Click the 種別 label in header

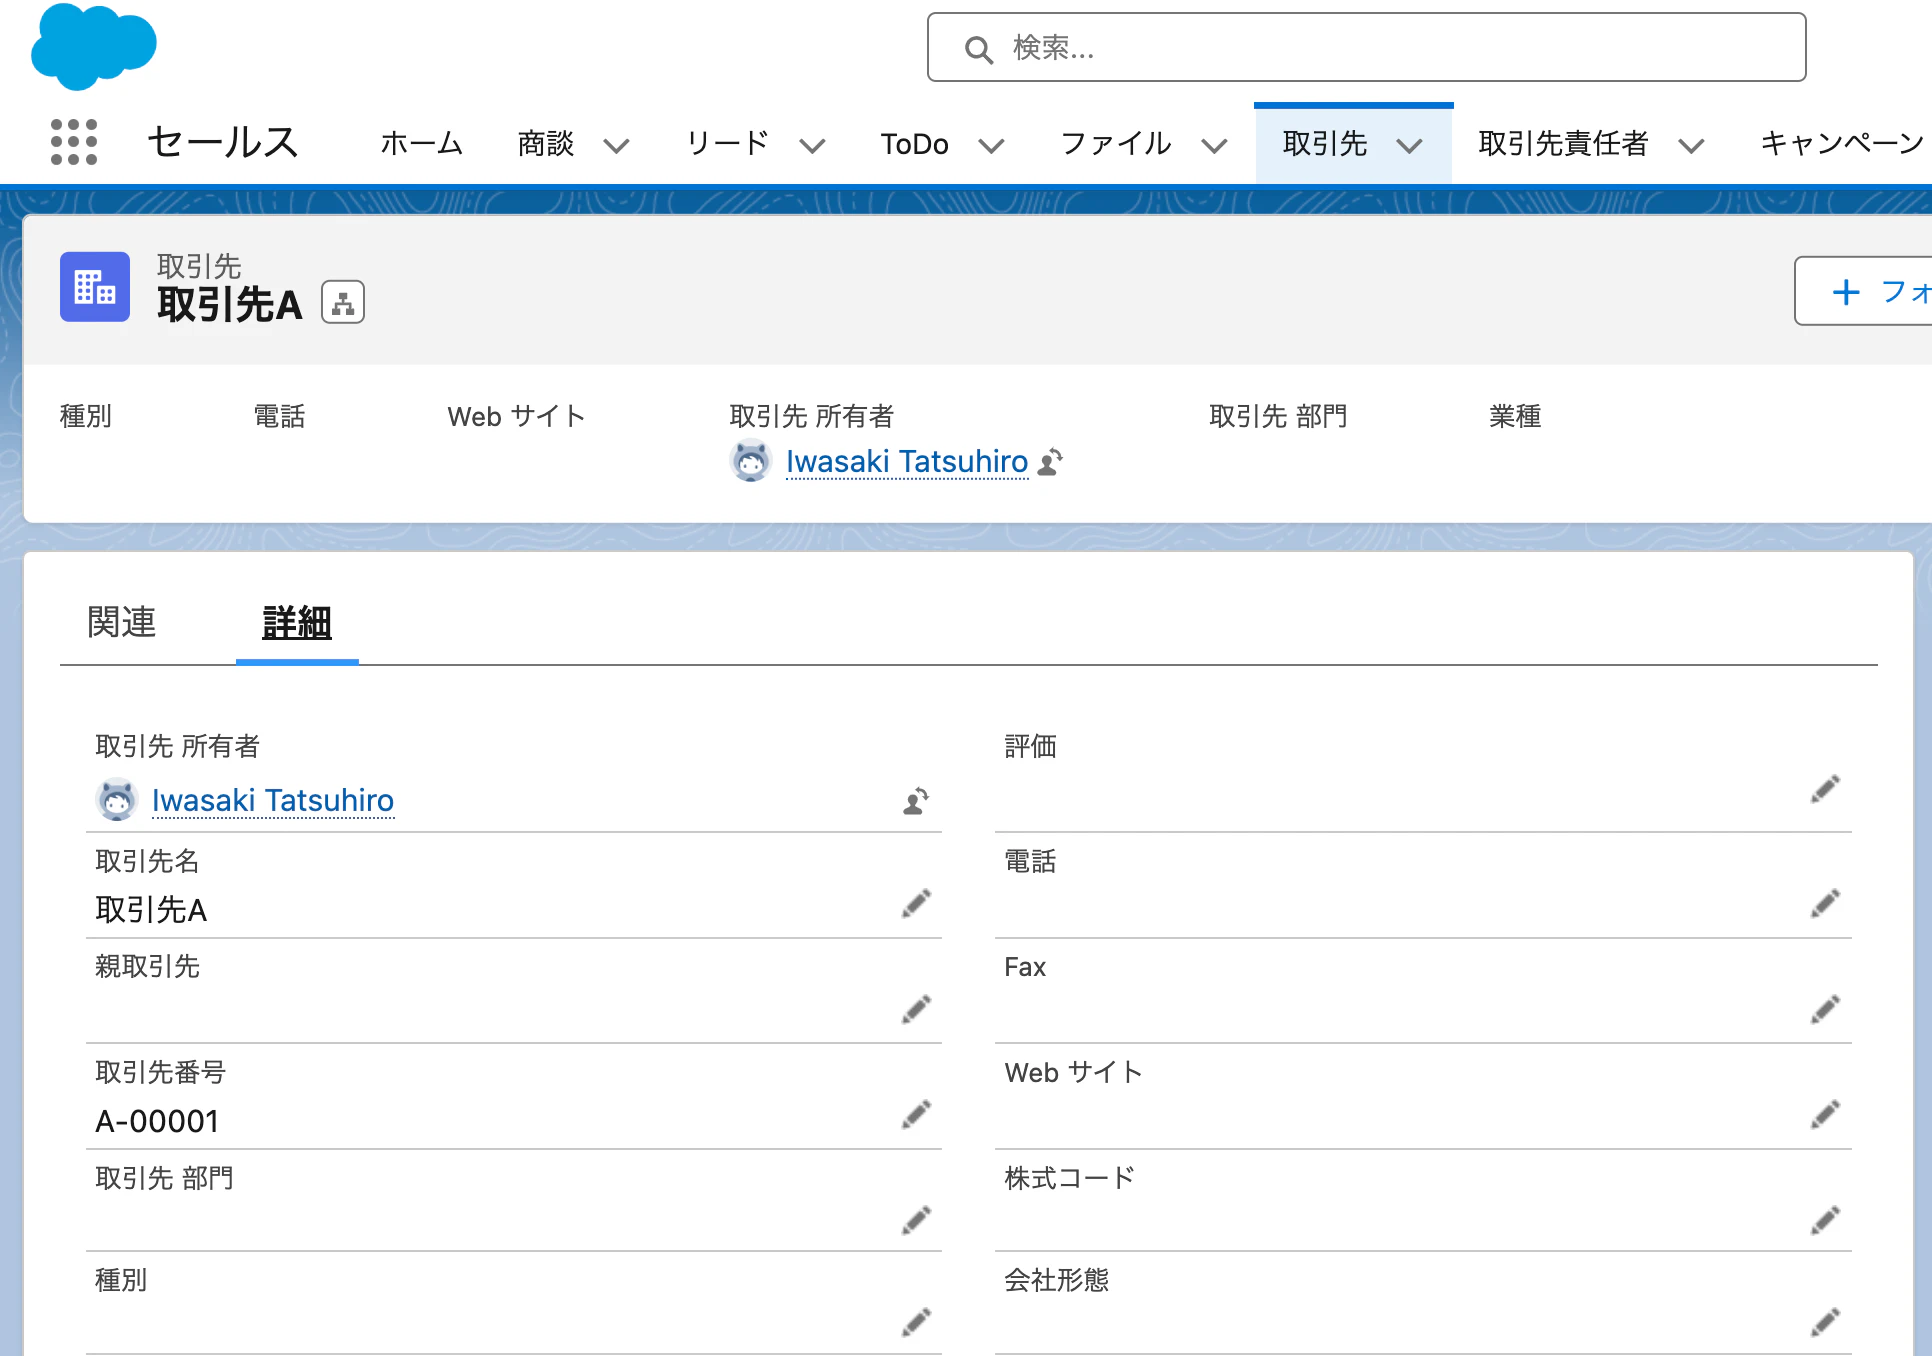coord(86,416)
